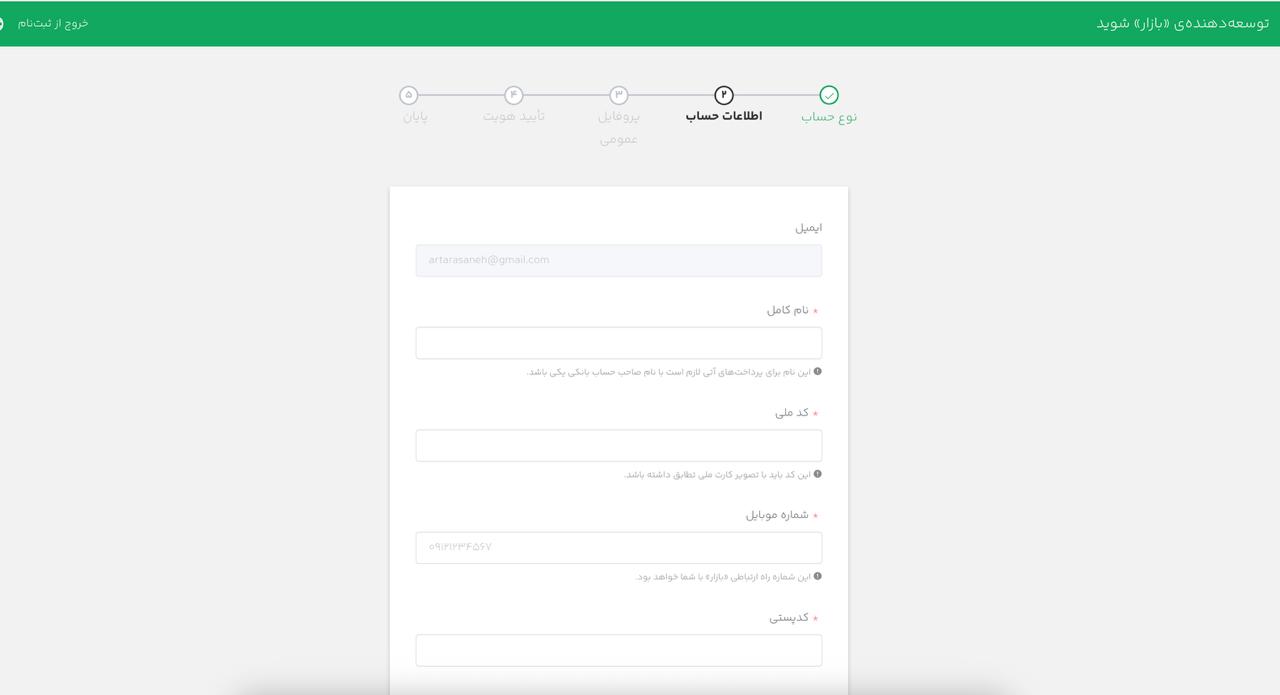This screenshot has height=695, width=1280.
Task: Click the exit registration link «خروج از ثبت‌نام»
Action: 53,23
